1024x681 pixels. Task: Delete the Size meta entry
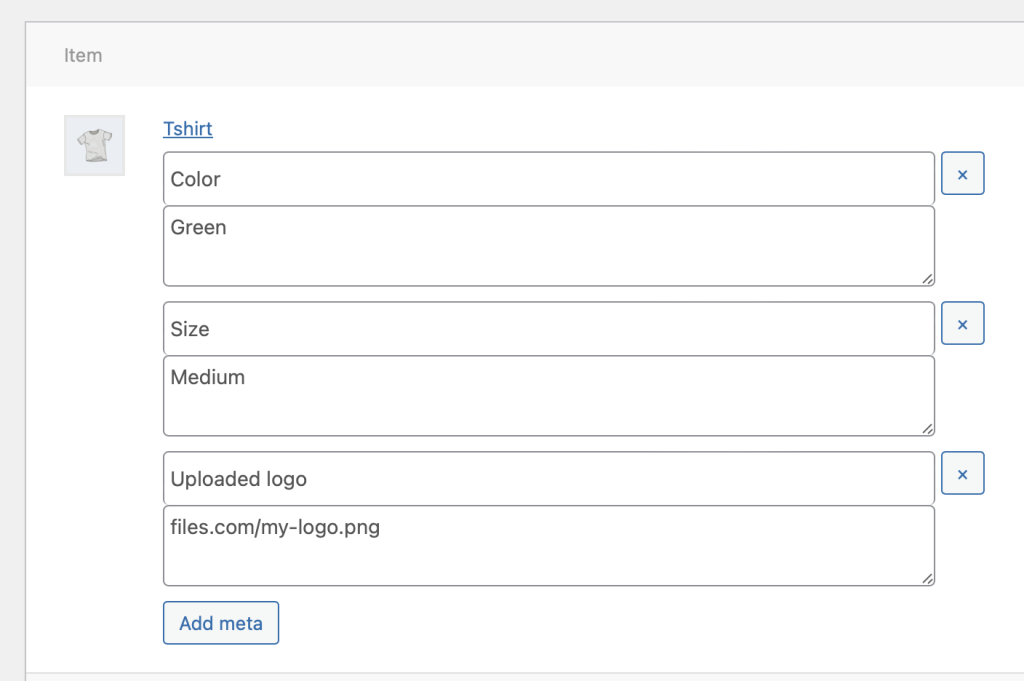[x=962, y=324]
